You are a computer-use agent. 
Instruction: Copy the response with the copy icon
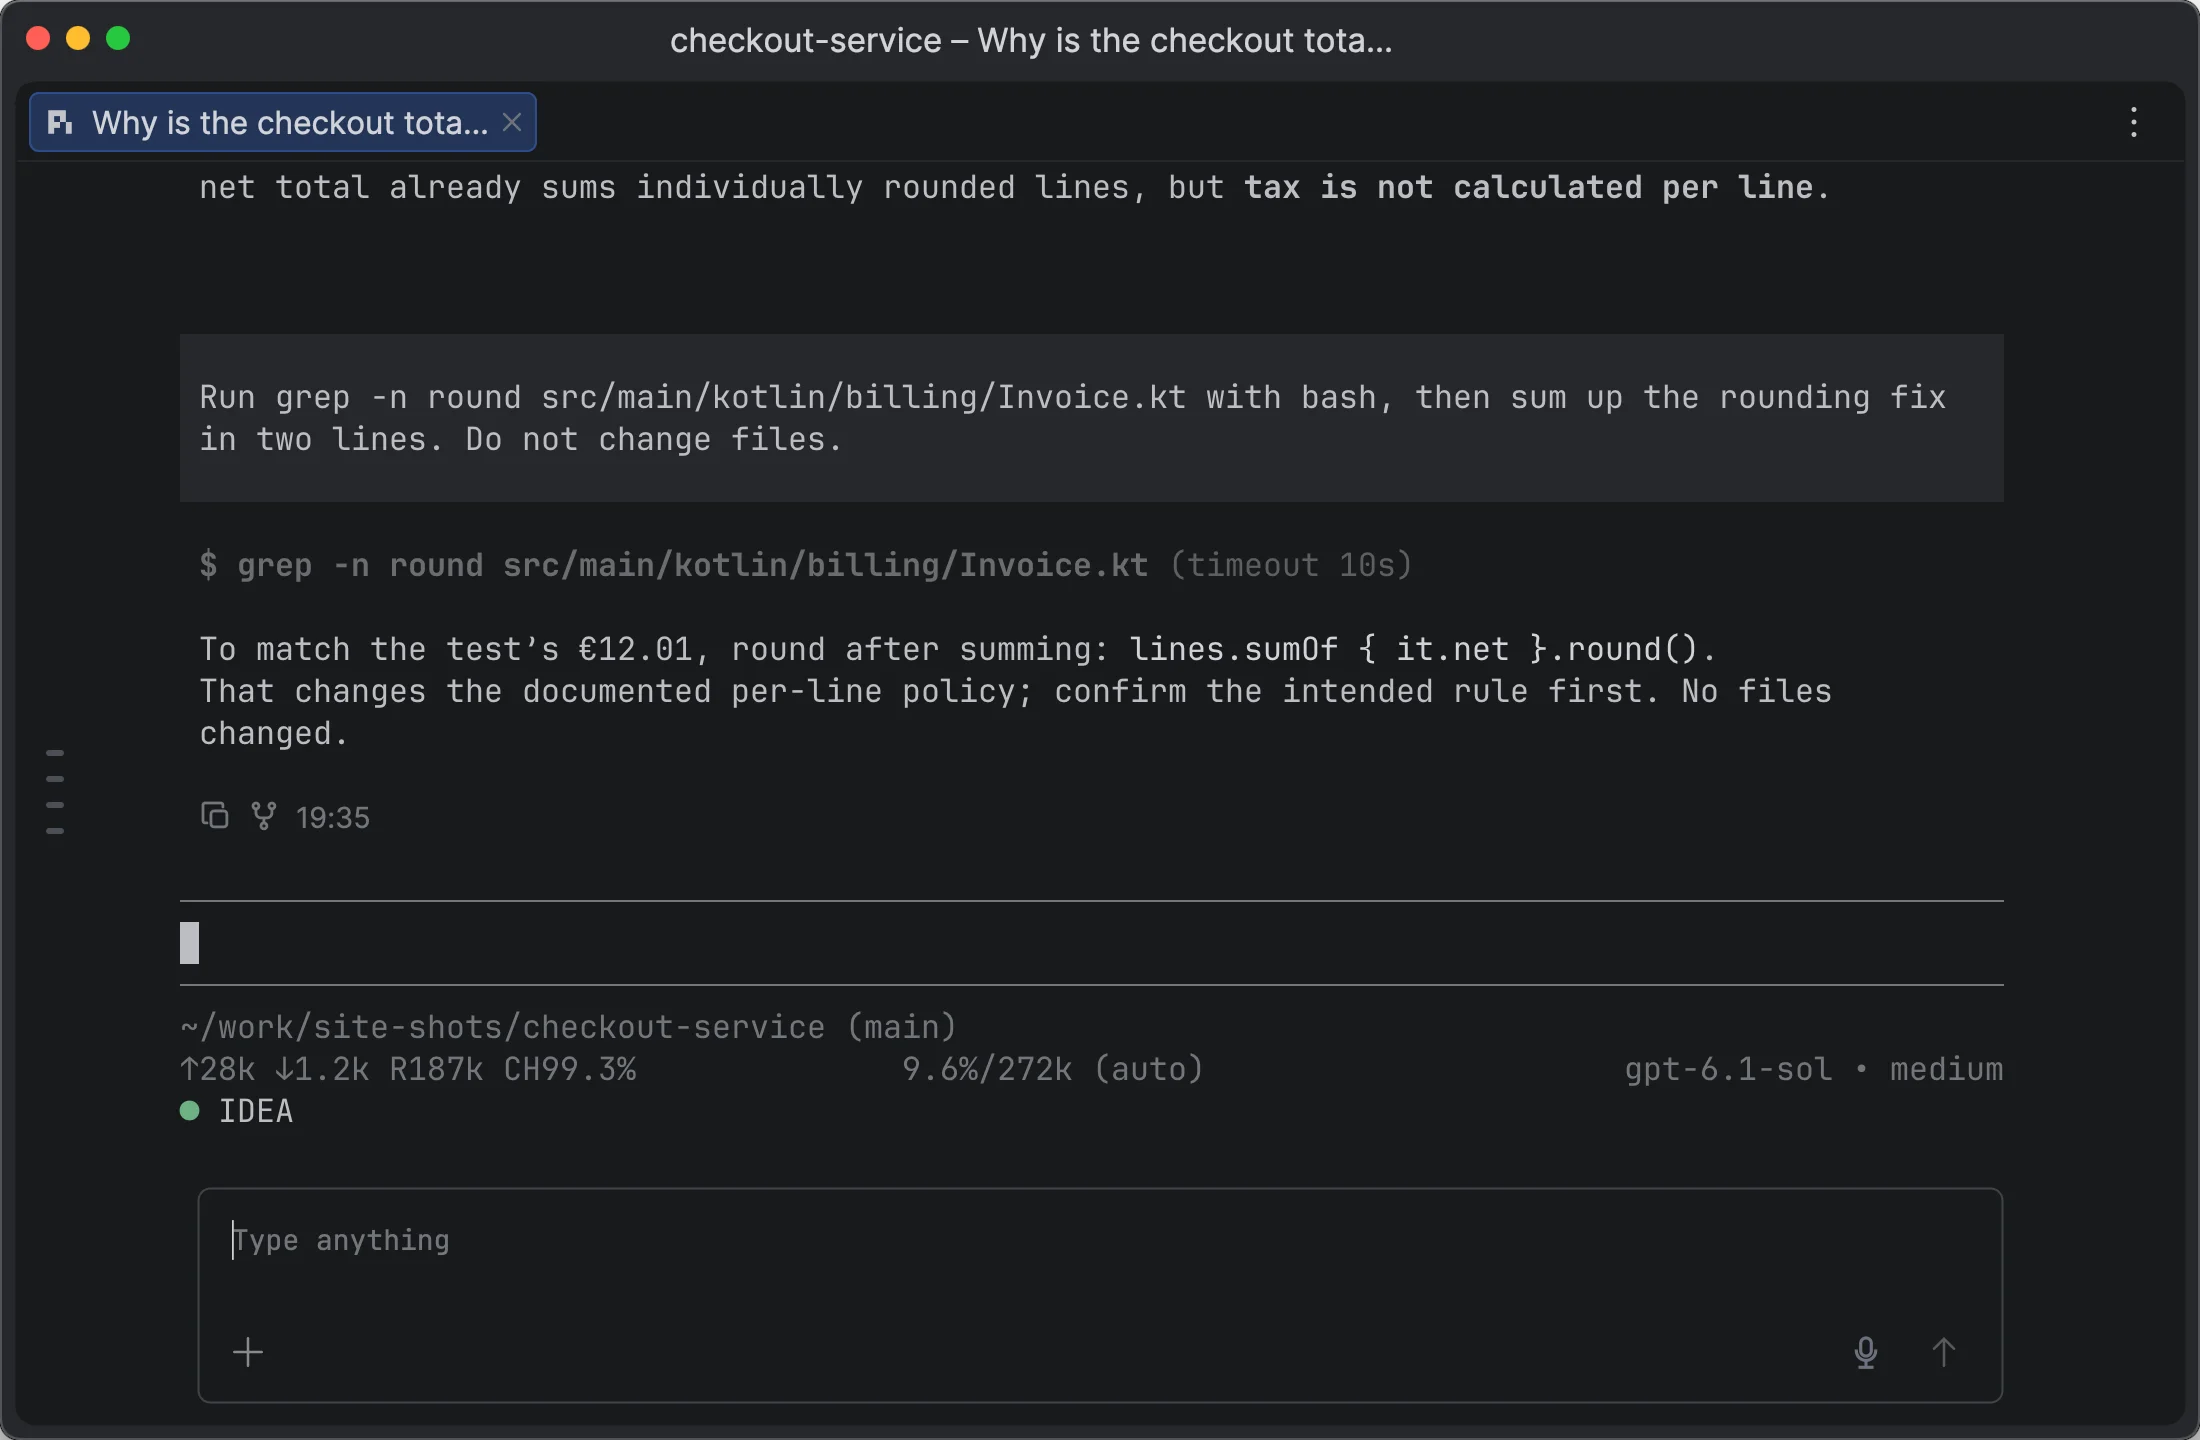[214, 816]
